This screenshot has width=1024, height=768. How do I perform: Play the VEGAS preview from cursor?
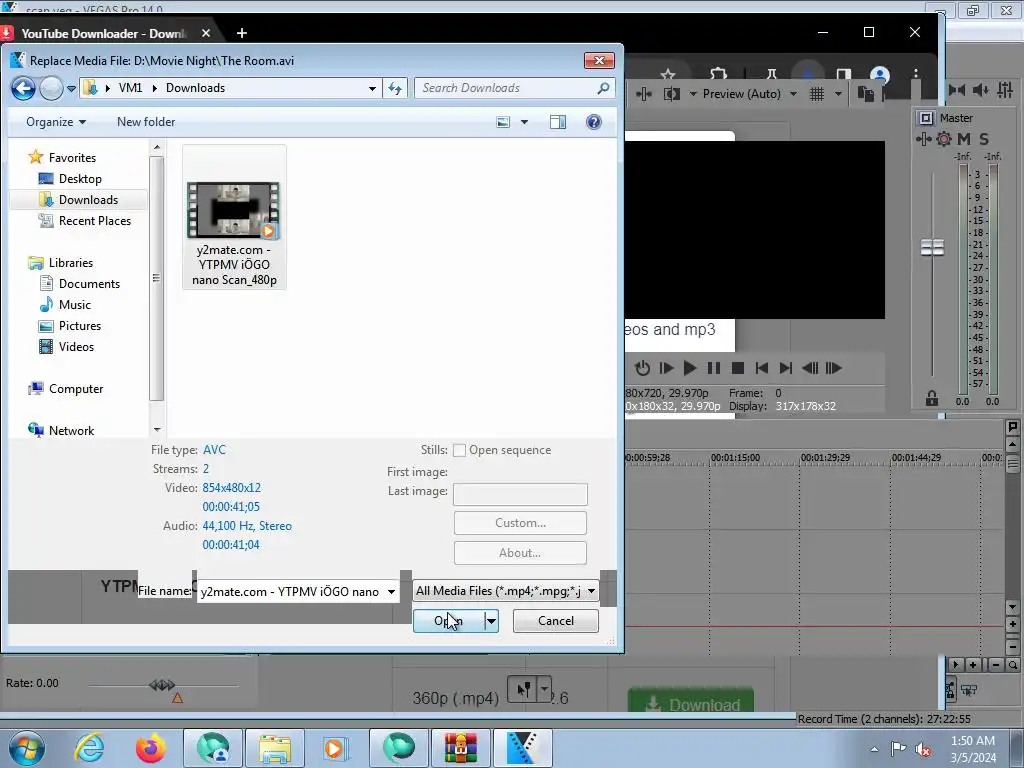689,368
